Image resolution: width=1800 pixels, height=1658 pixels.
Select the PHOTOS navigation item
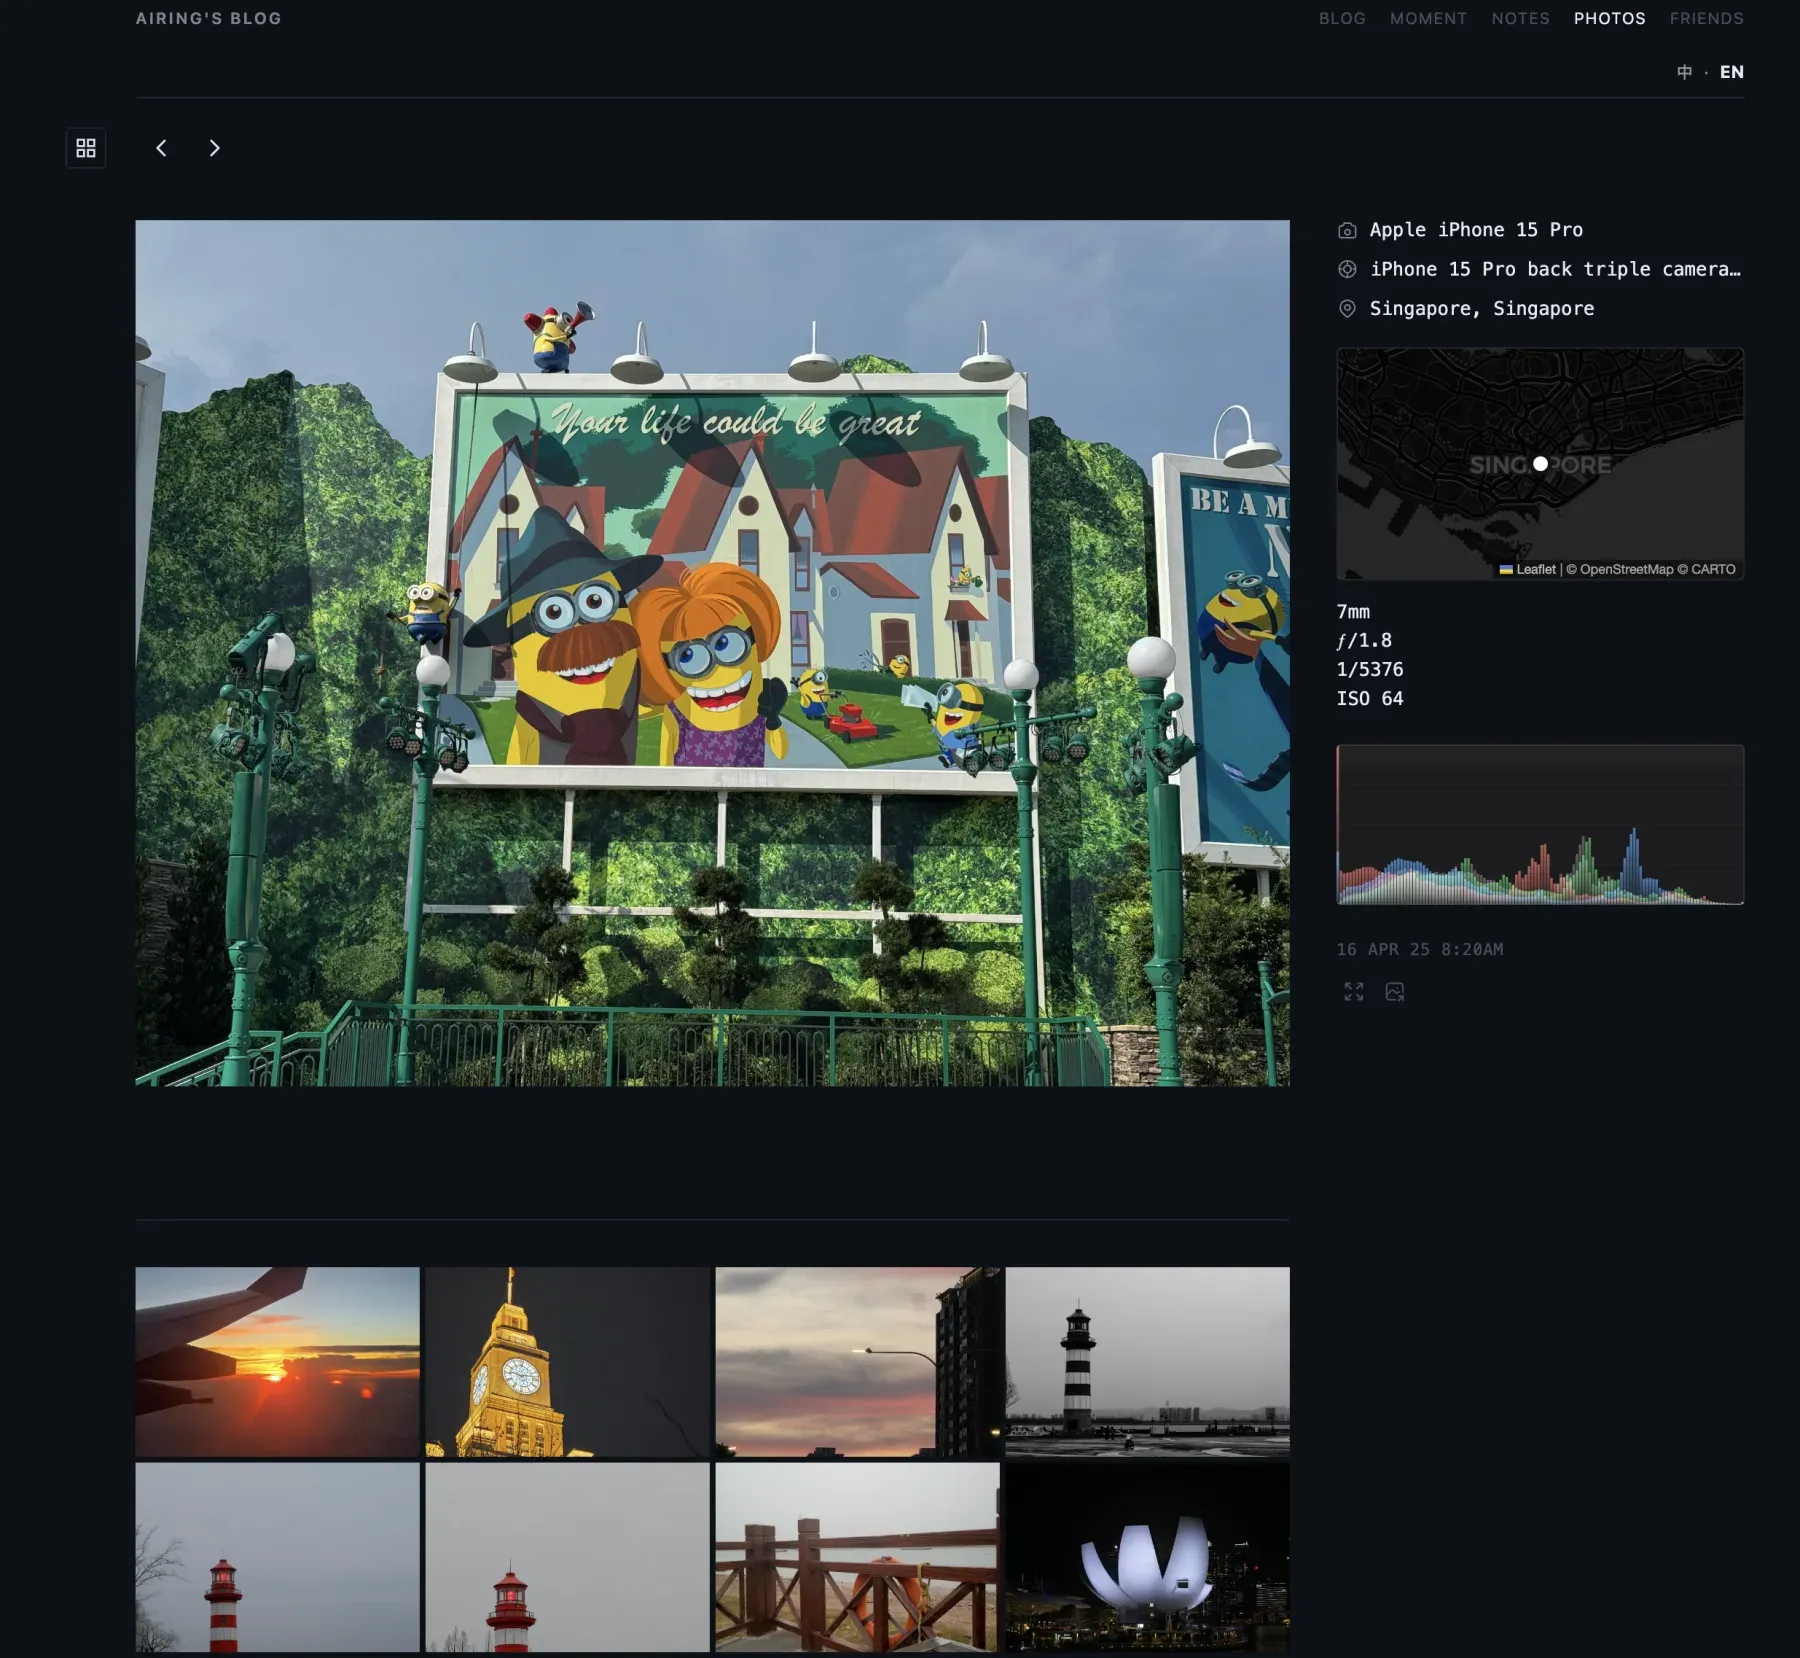tap(1609, 18)
